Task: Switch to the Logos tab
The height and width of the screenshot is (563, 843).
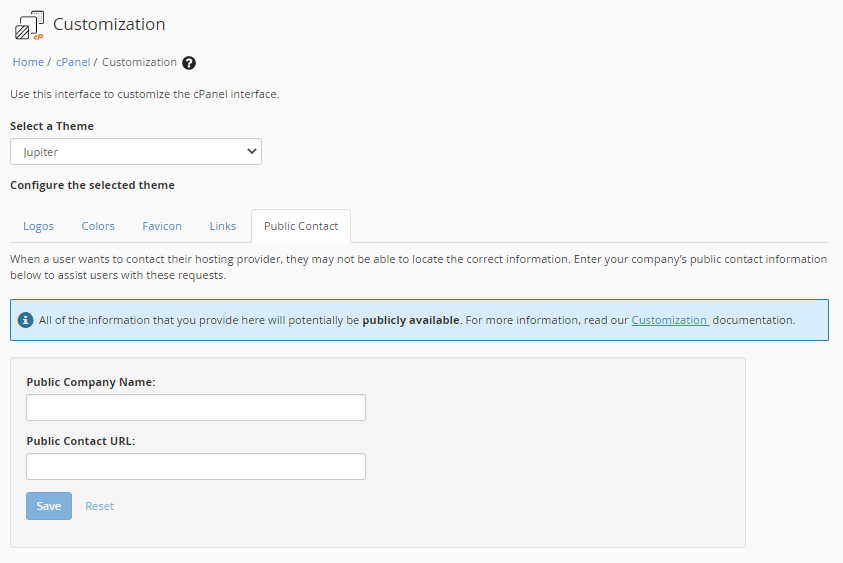Action: coord(39,226)
